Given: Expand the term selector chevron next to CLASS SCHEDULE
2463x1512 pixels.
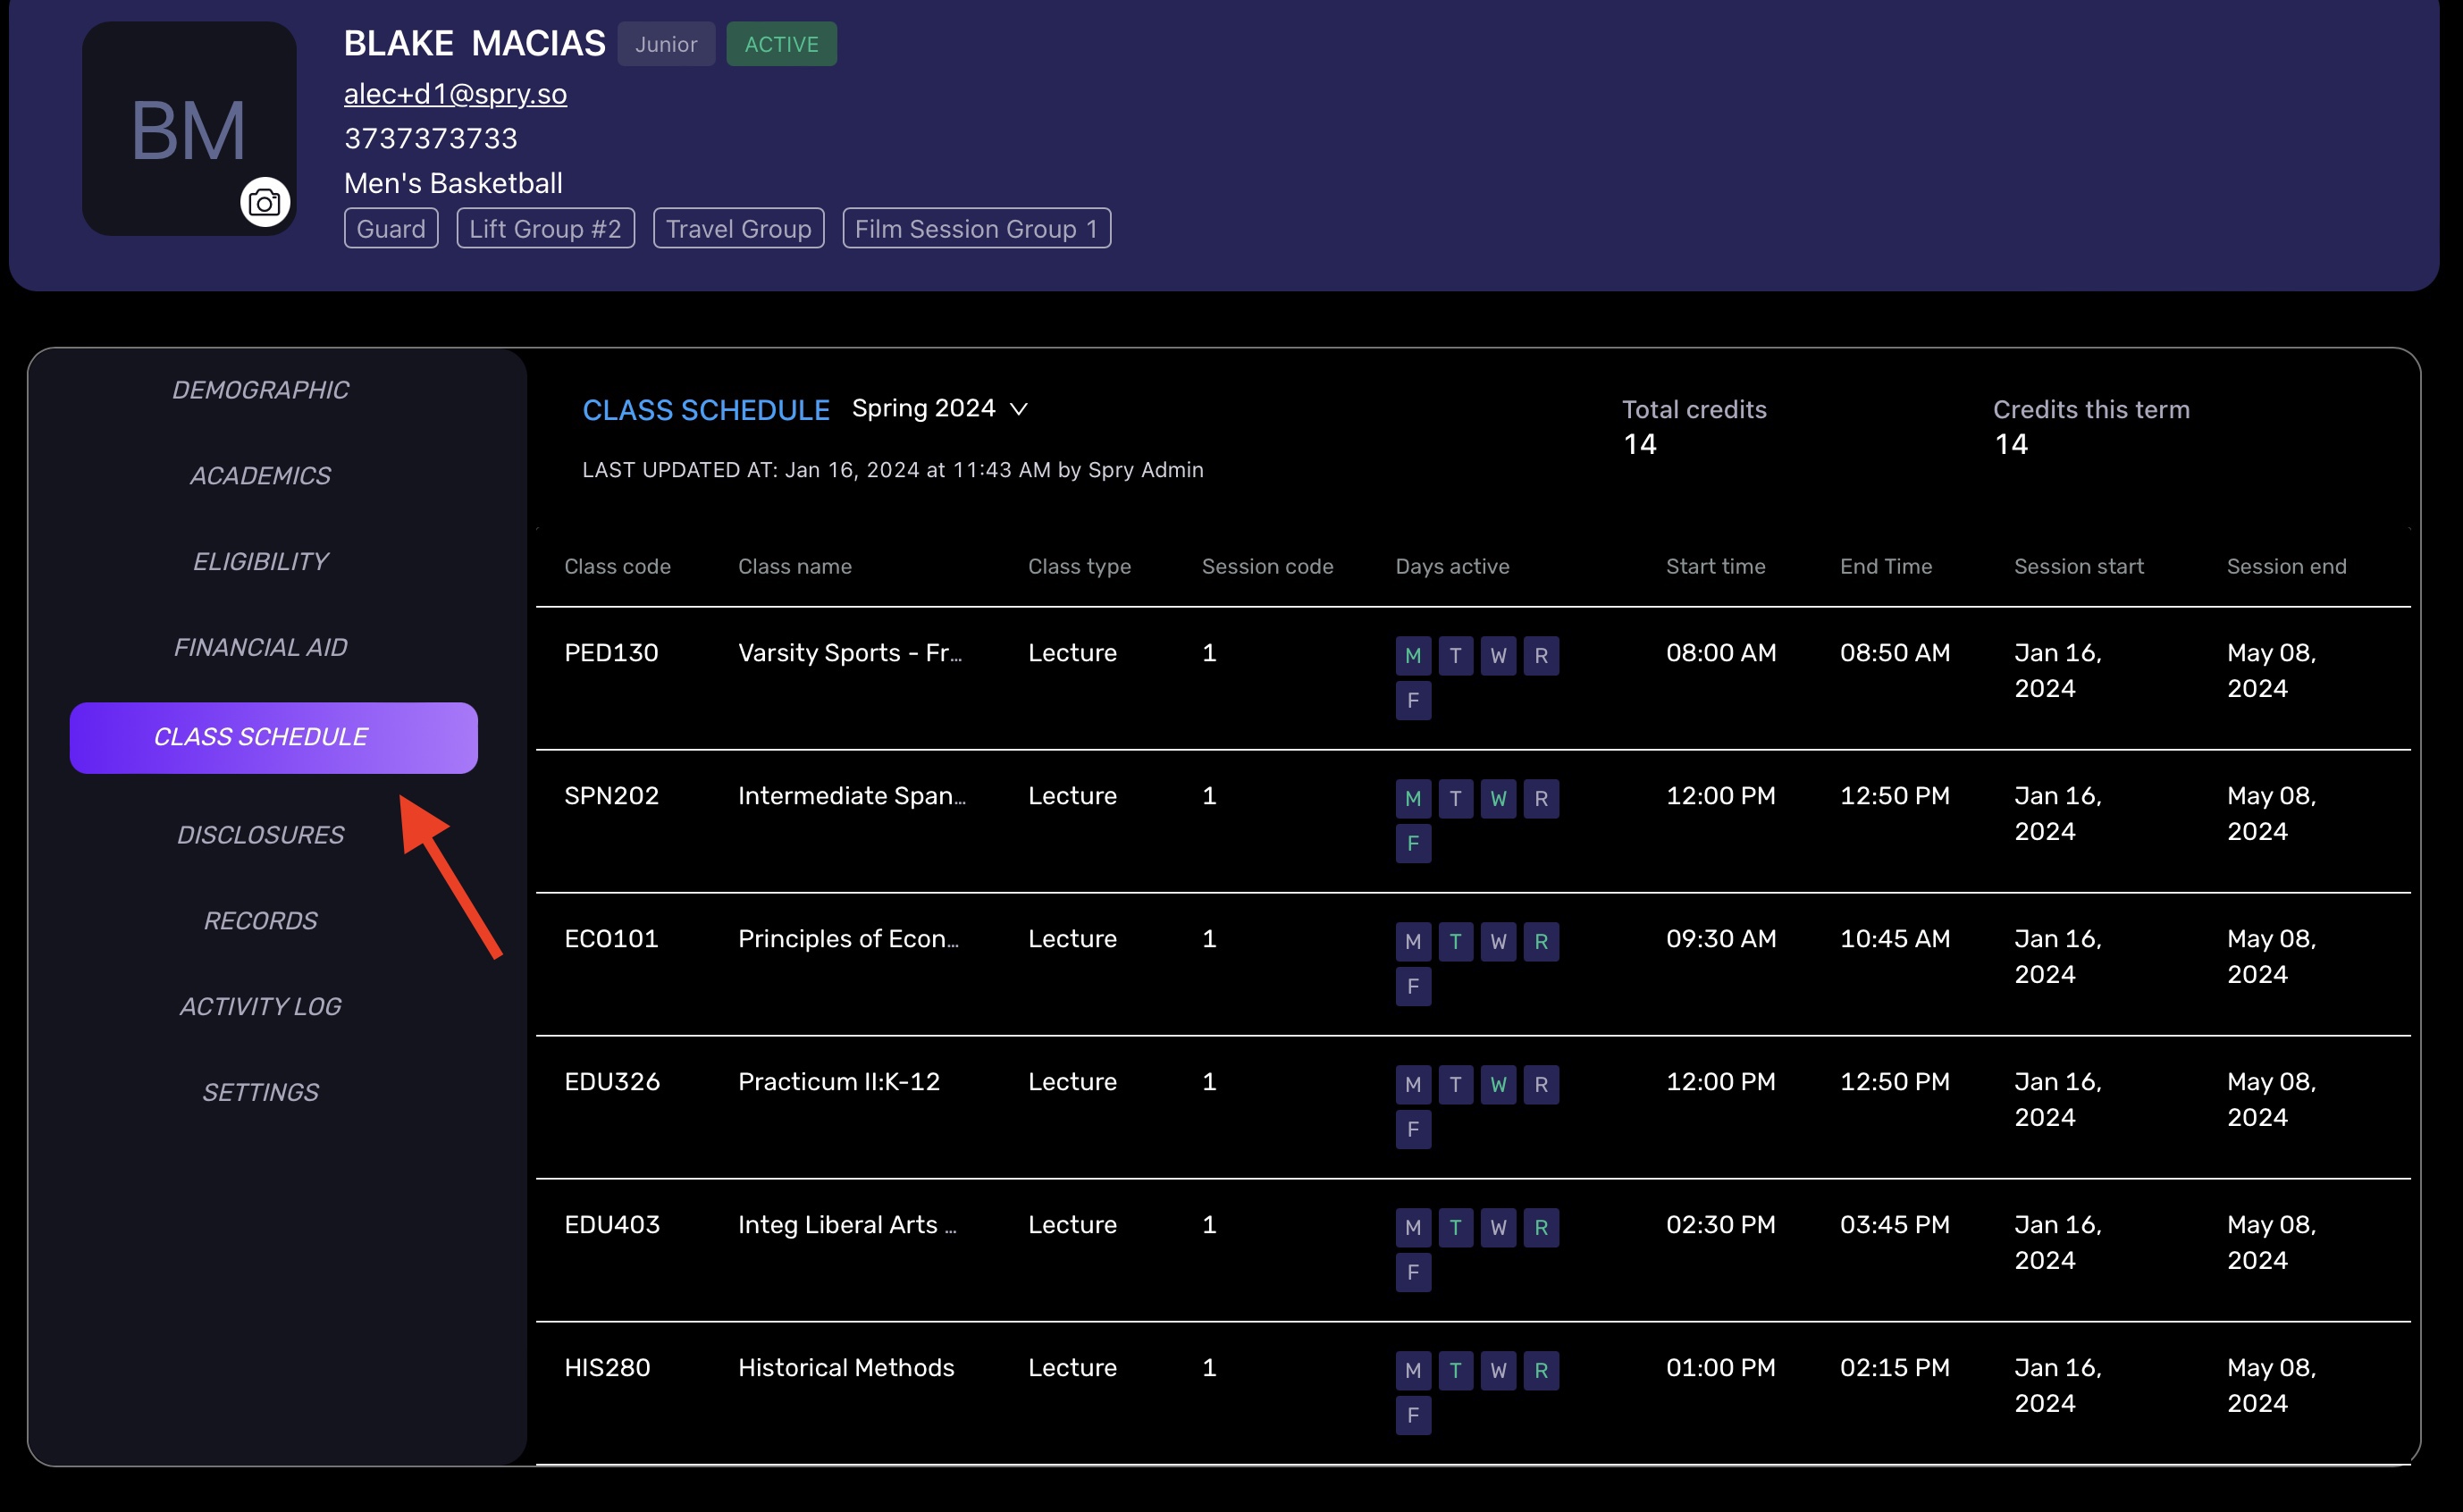Looking at the screenshot, I should 1021,409.
